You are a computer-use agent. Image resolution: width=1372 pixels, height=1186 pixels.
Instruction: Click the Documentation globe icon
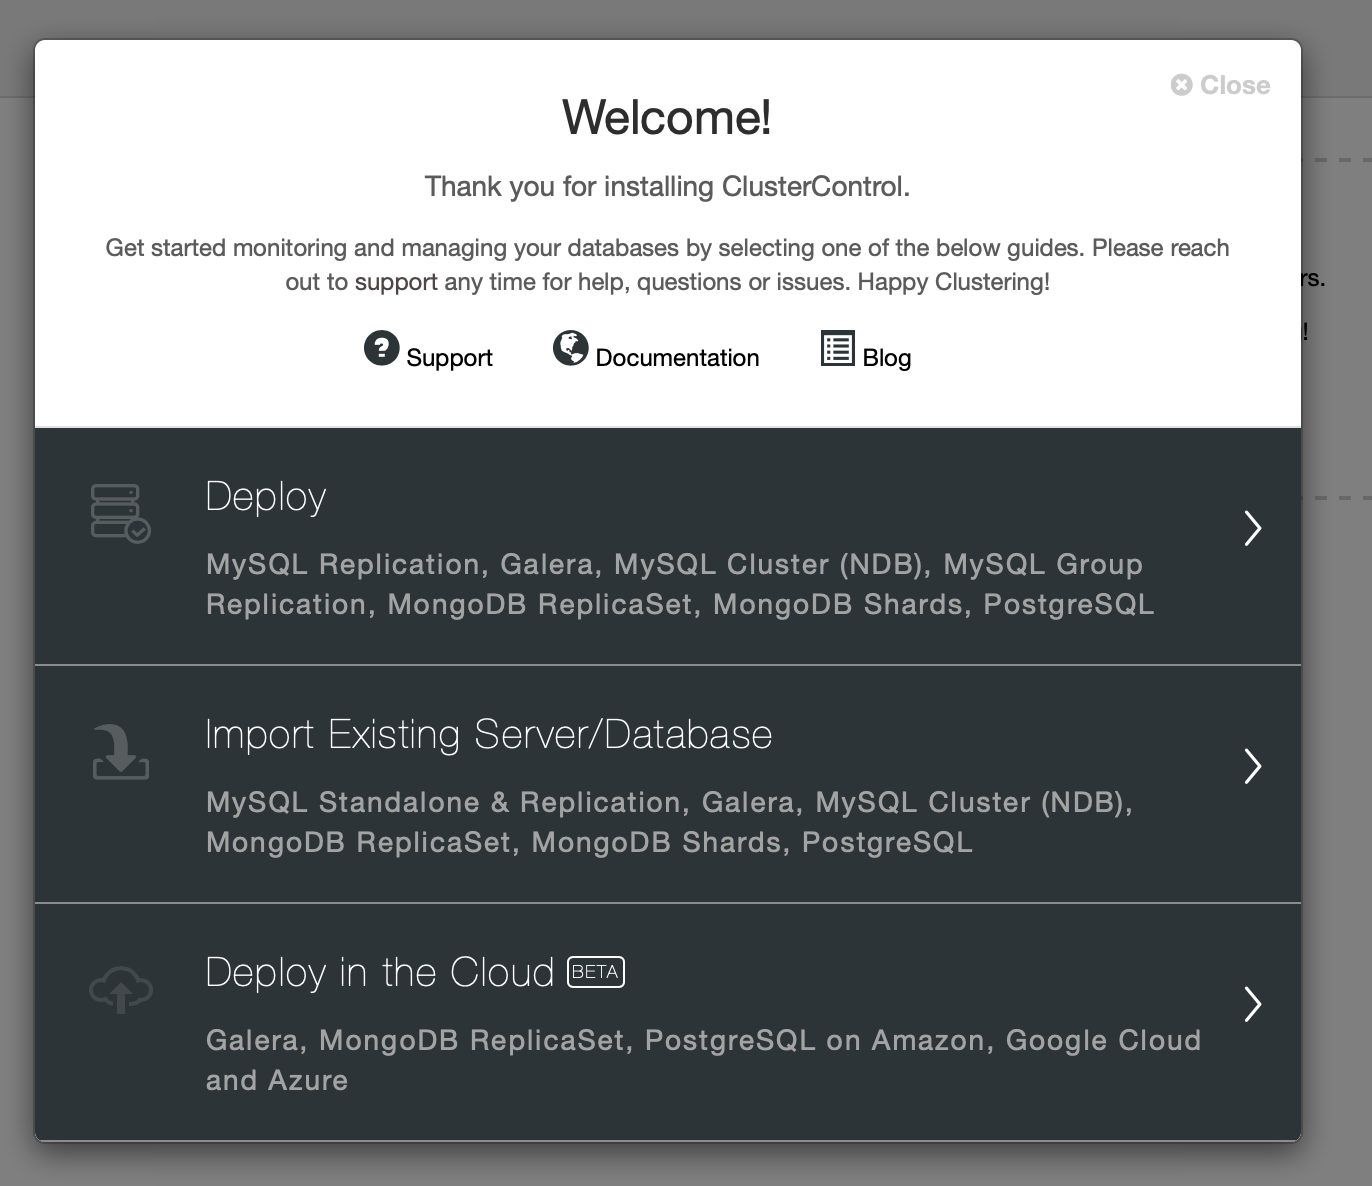(x=571, y=348)
